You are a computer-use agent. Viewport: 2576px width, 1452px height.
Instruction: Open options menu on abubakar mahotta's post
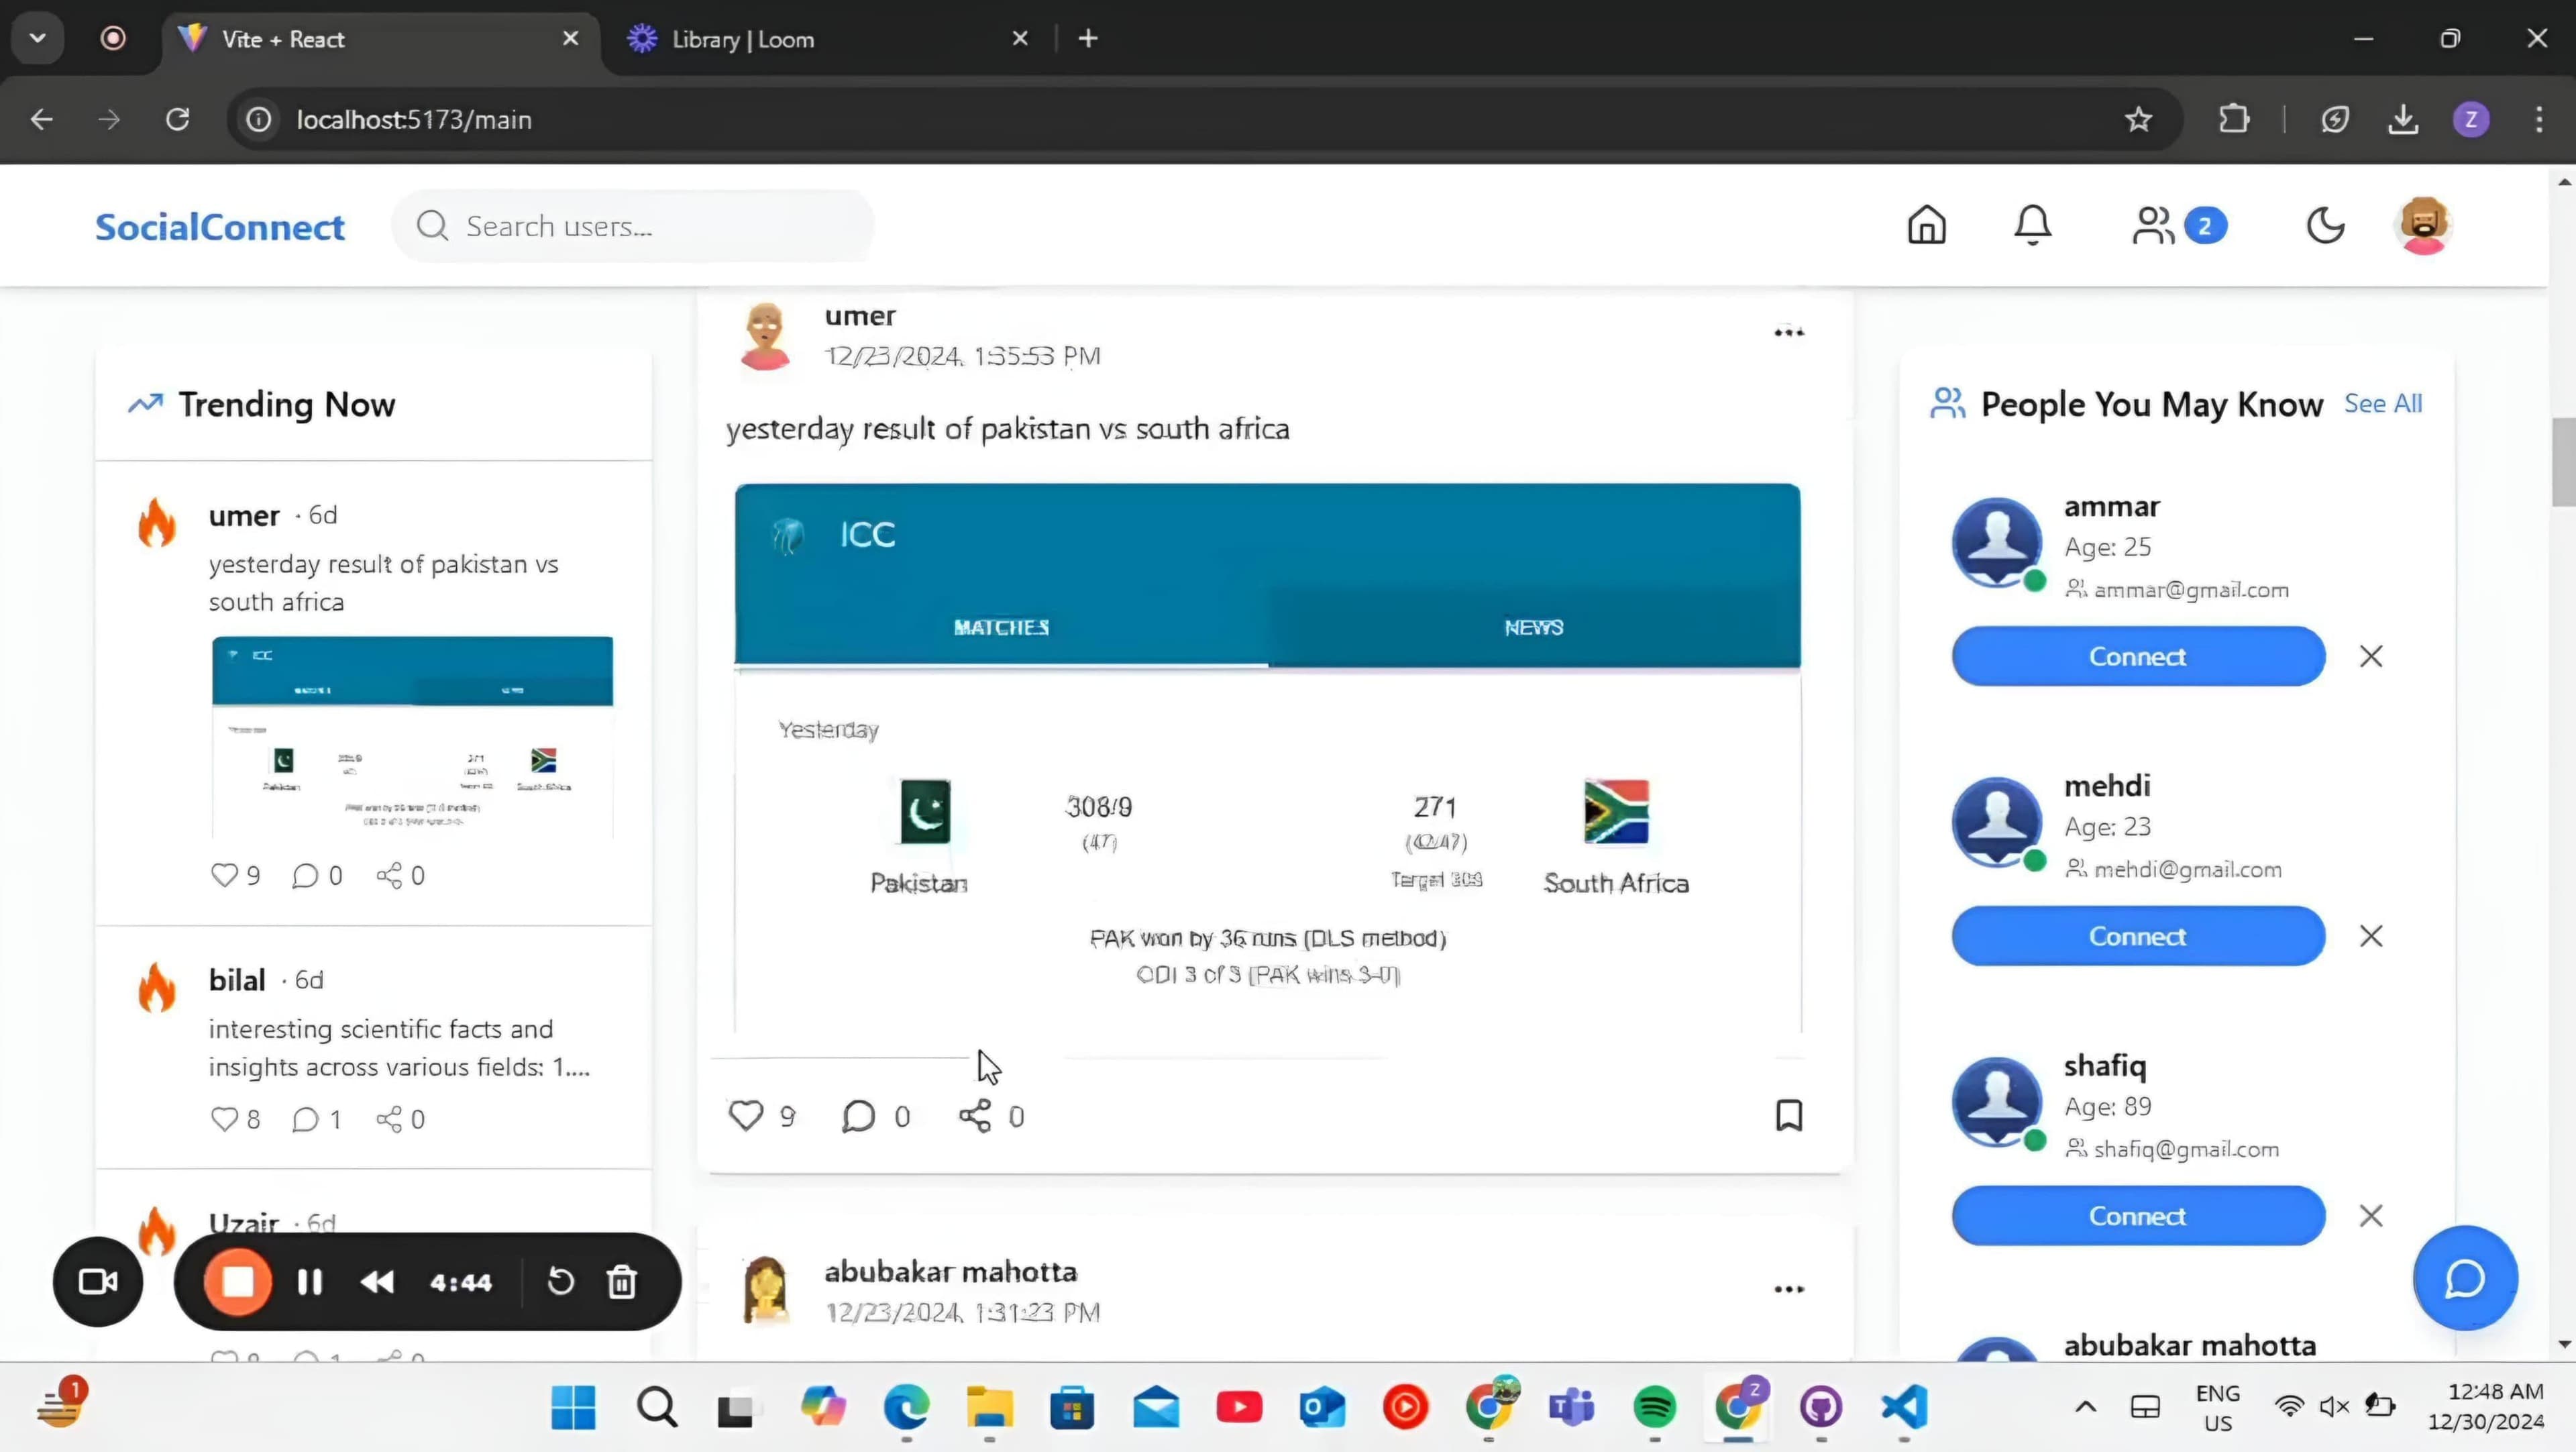(x=1789, y=1289)
